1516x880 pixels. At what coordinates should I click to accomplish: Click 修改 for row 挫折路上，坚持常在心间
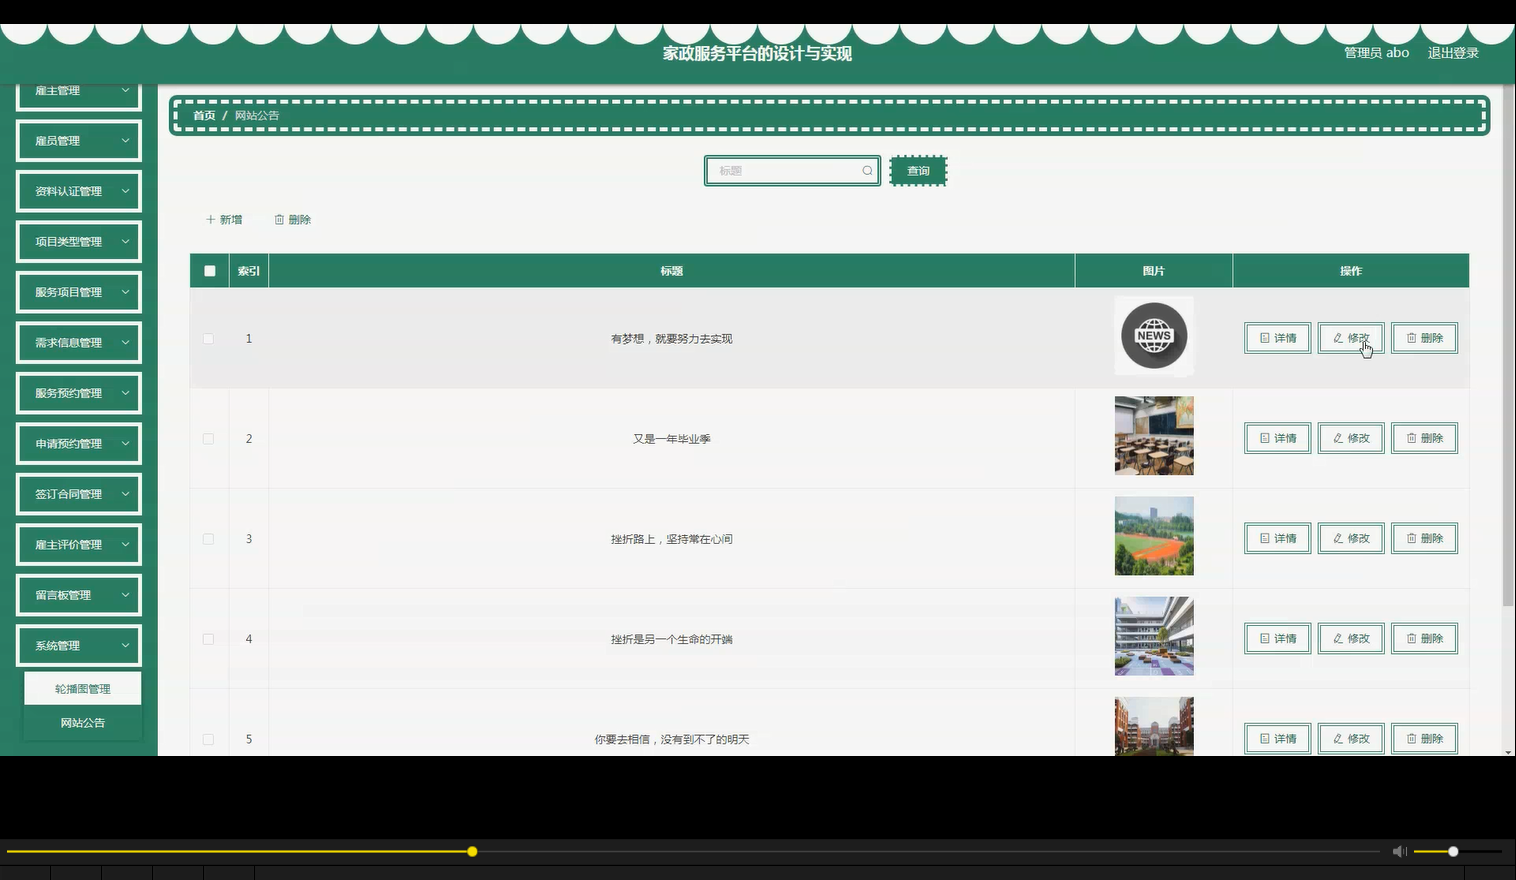point(1351,538)
